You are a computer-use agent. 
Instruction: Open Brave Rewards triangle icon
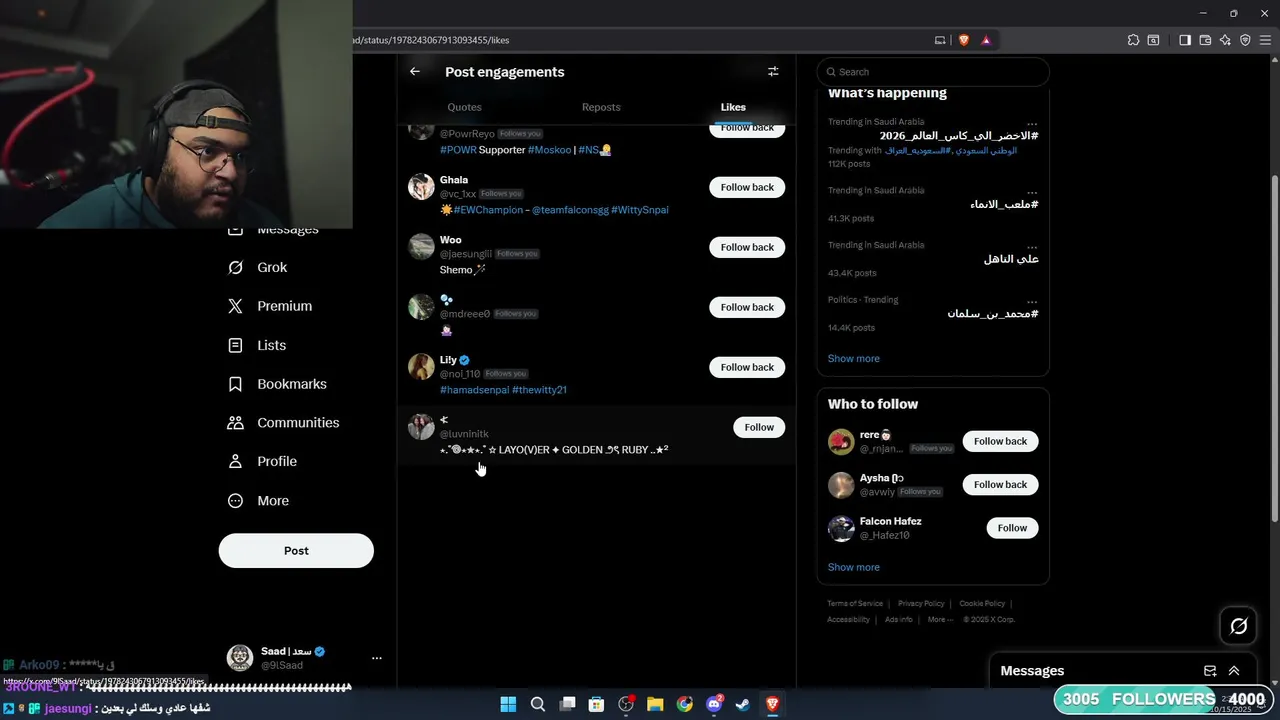tap(986, 40)
